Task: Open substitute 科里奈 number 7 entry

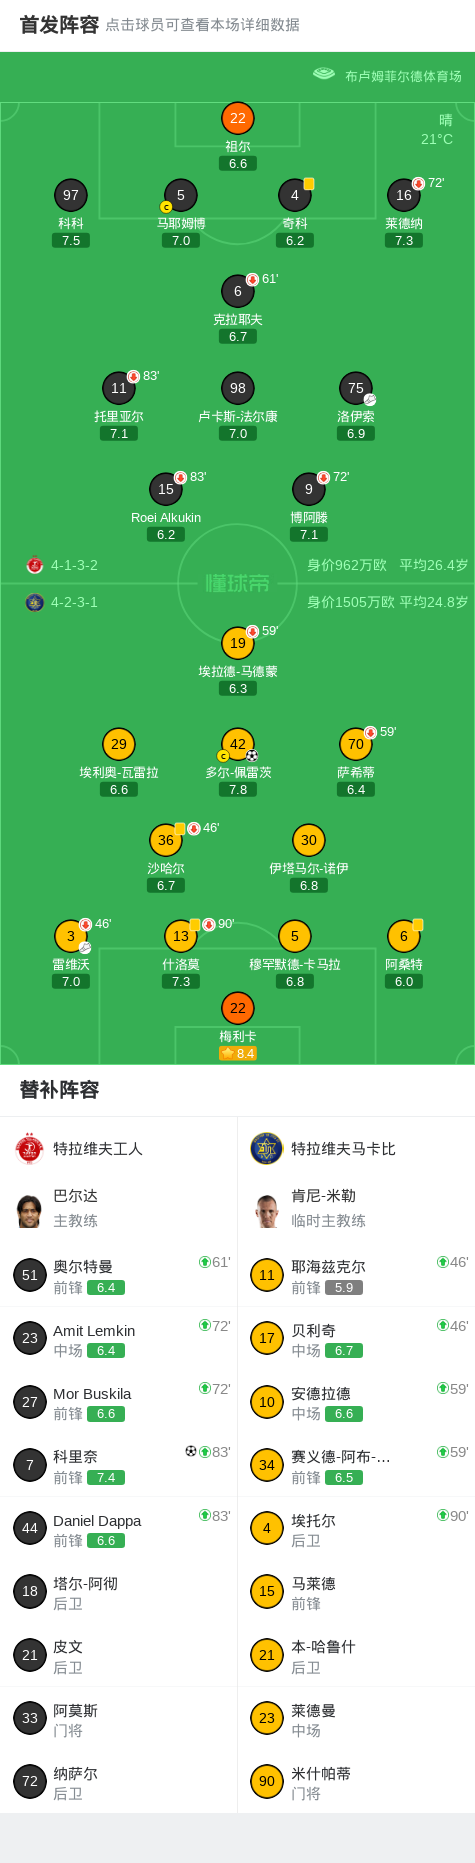Action: tap(119, 1465)
